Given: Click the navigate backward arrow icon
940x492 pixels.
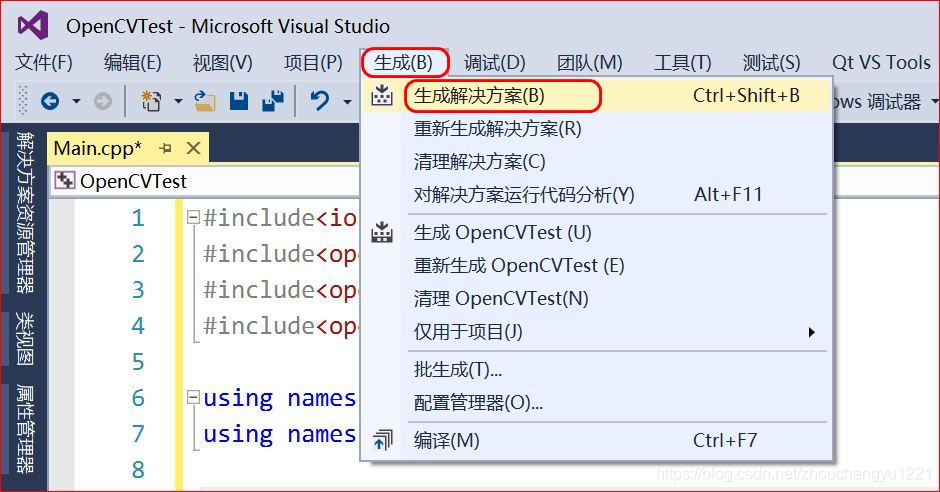Looking at the screenshot, I should point(50,101).
